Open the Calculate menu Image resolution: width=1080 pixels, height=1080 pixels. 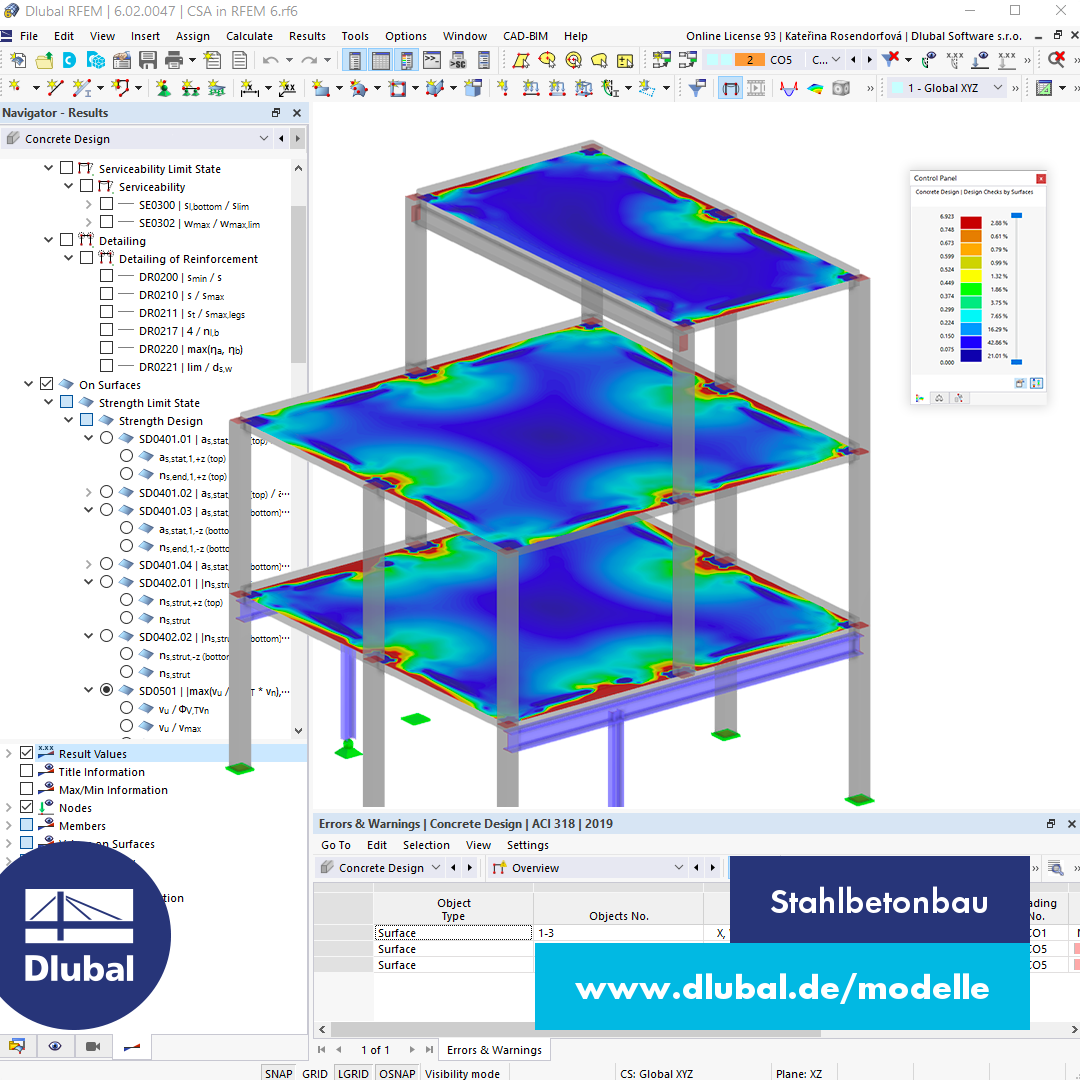coord(249,36)
